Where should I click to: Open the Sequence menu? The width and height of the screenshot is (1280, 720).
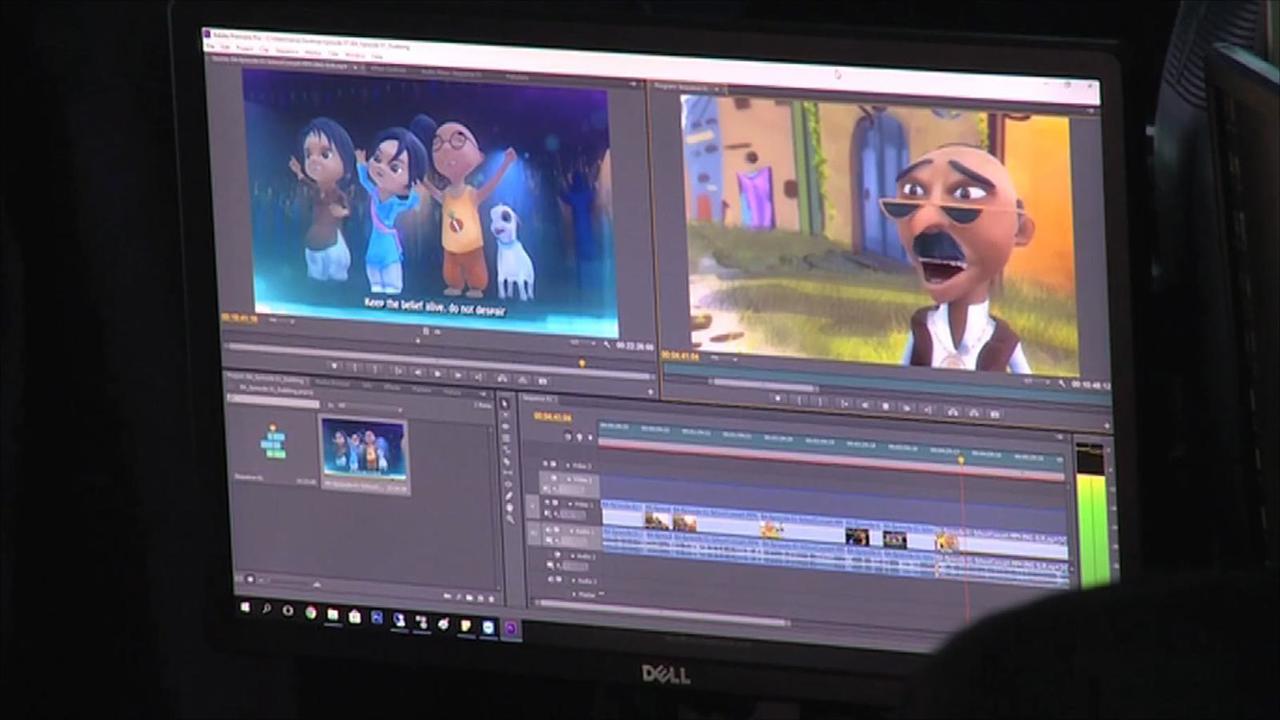coord(287,51)
